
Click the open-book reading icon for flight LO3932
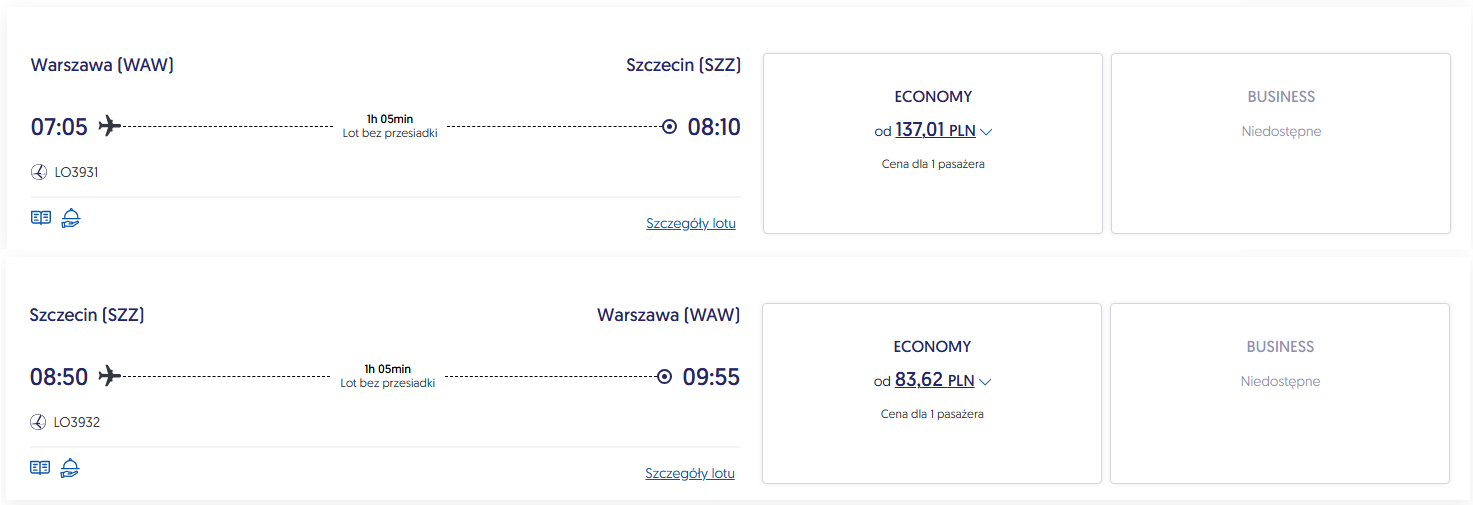[x=40, y=467]
